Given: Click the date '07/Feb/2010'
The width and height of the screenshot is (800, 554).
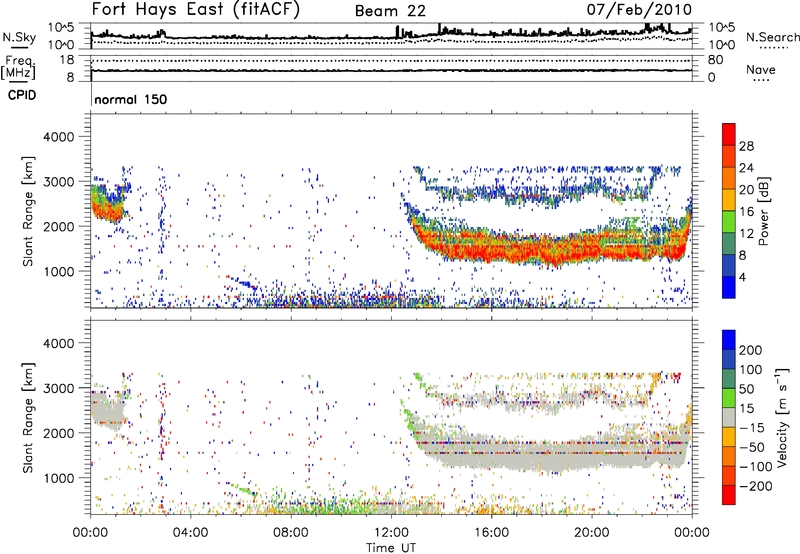Looking at the screenshot, I should click(639, 10).
